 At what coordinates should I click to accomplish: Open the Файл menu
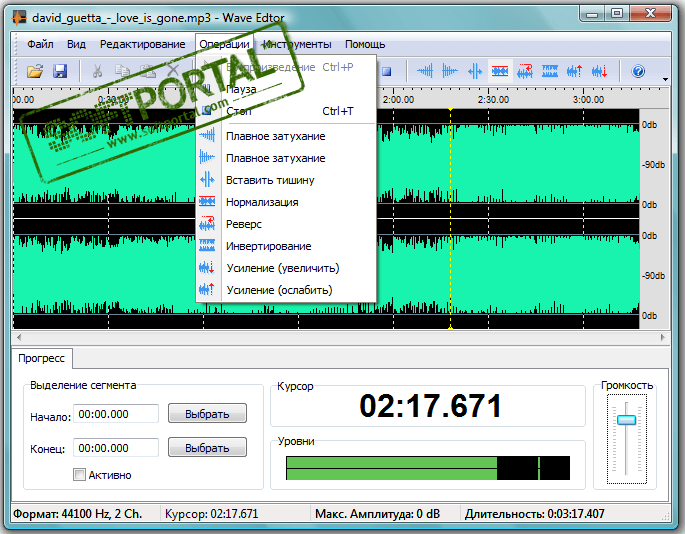tap(40, 44)
